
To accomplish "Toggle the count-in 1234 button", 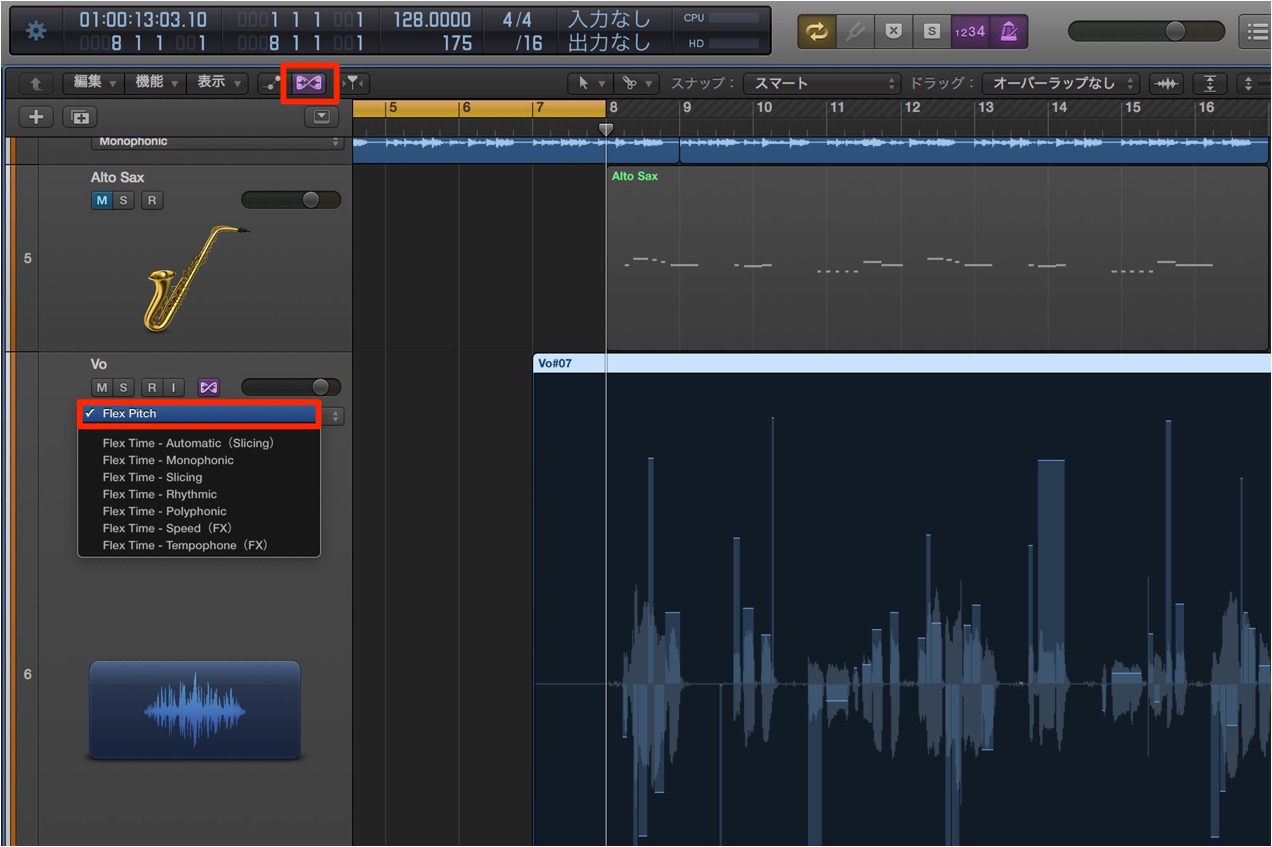I will tap(969, 31).
